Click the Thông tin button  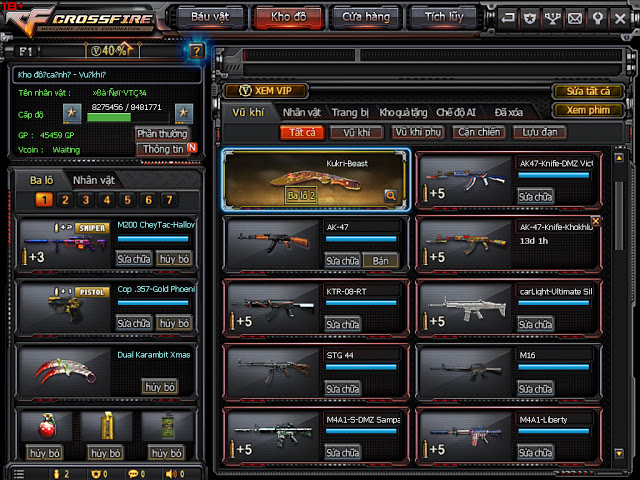[x=162, y=149]
